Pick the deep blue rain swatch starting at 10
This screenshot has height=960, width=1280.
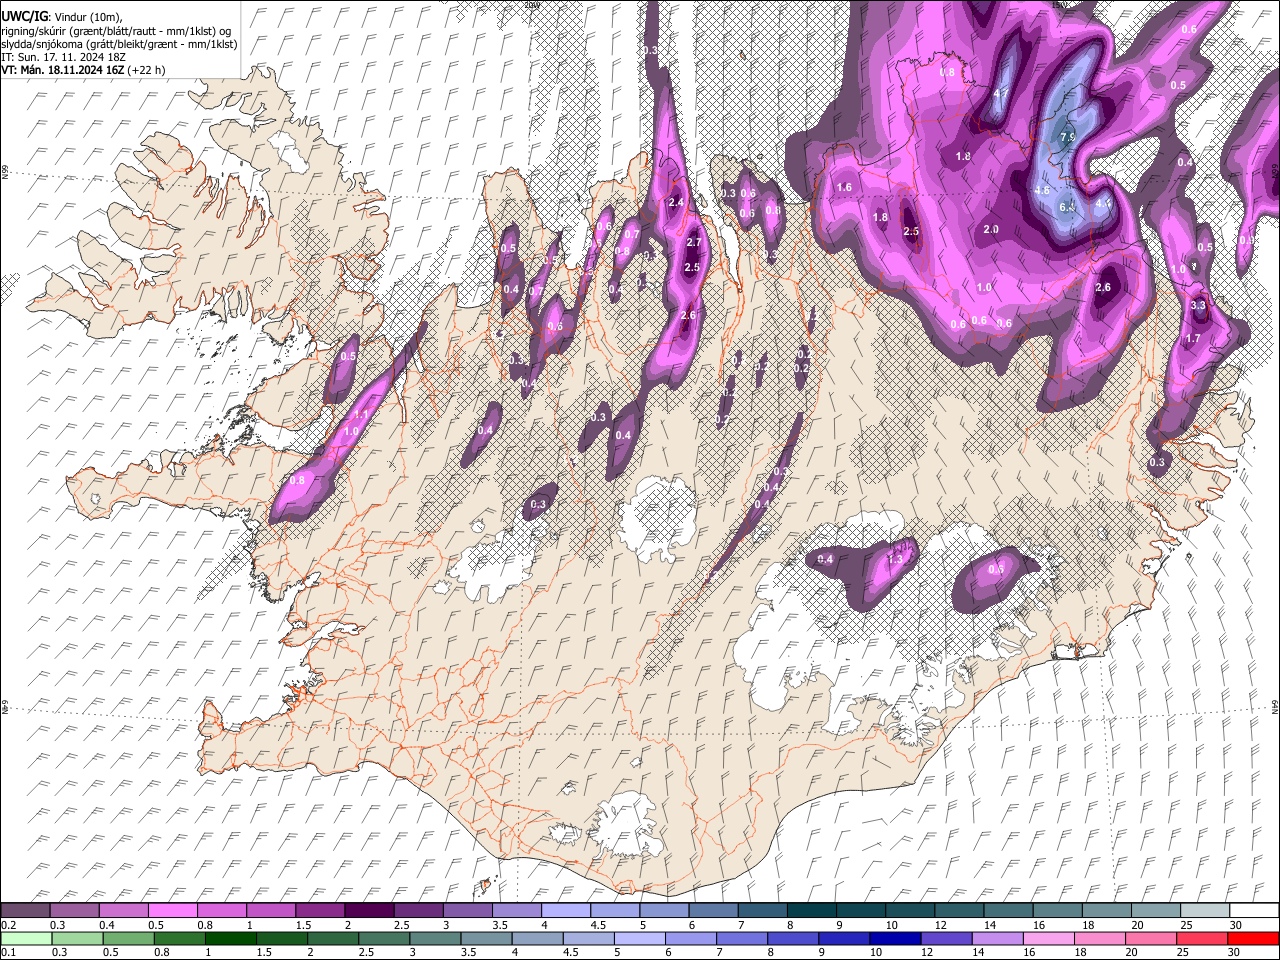pos(895,938)
